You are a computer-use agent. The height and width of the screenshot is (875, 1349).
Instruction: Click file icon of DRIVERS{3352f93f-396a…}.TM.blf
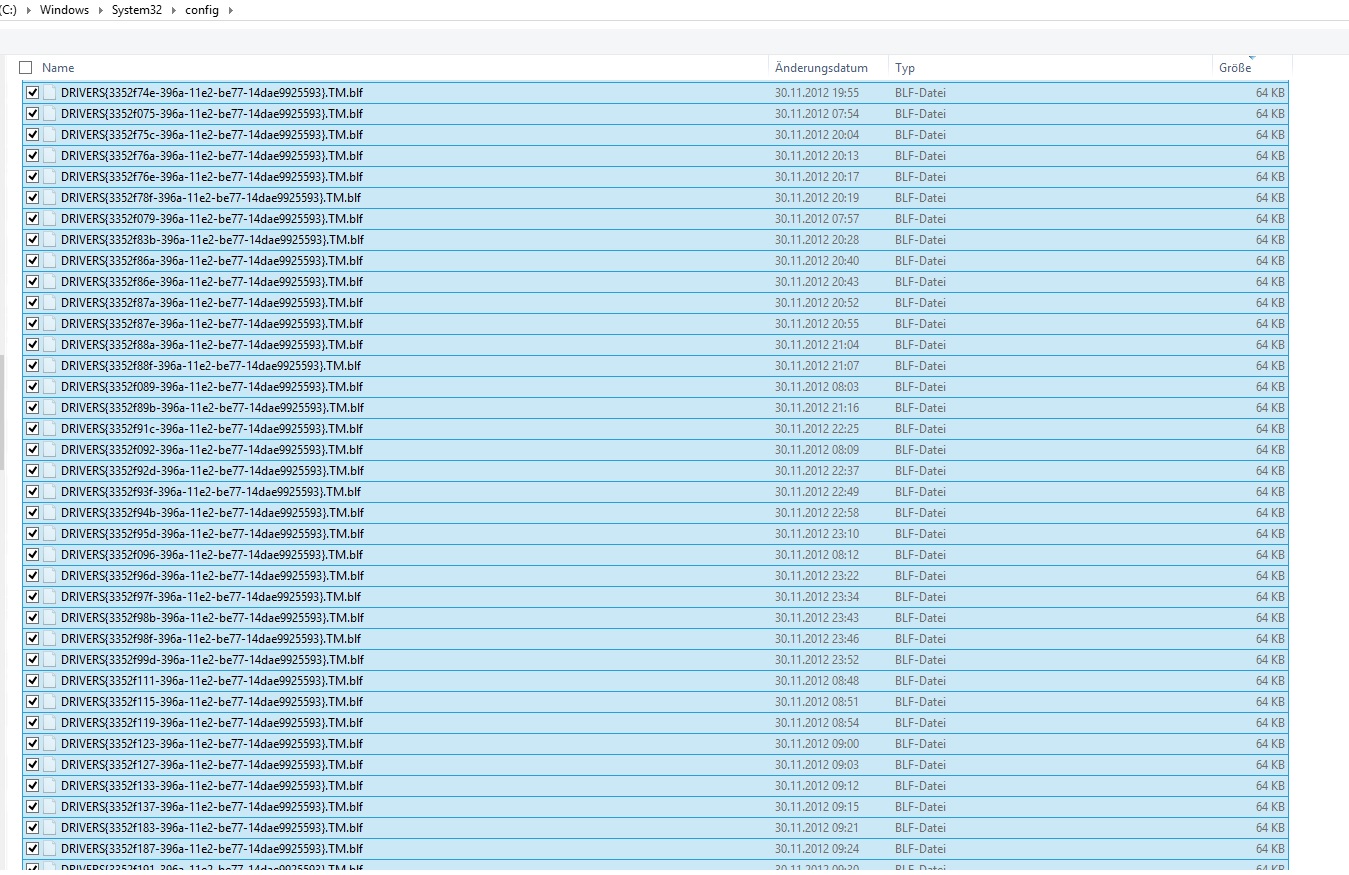(x=50, y=492)
